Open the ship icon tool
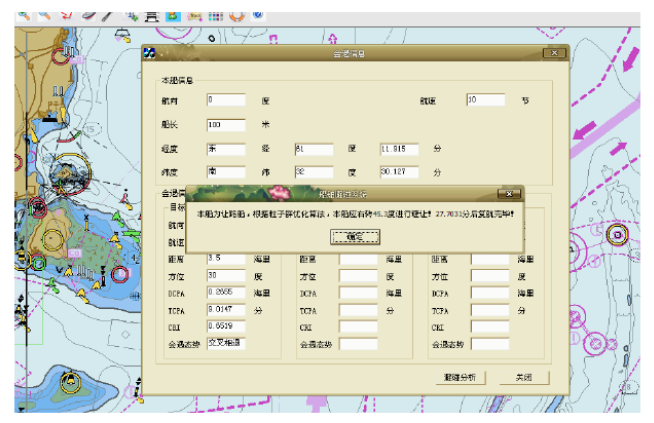This screenshot has width=654, height=423. tap(88, 16)
